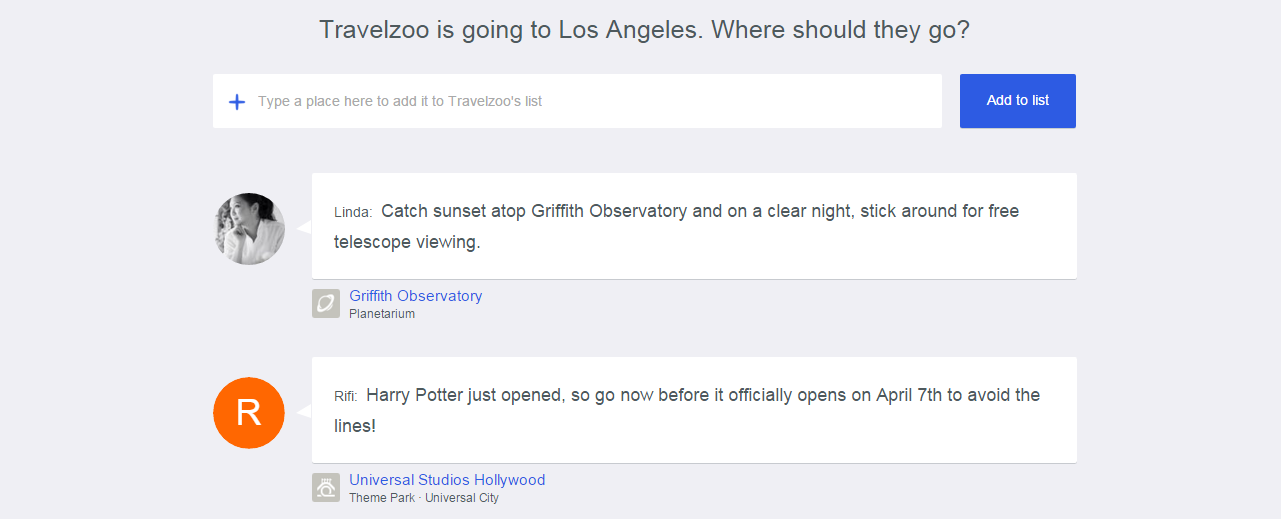Click the orange R avatar for Rifi
This screenshot has height=519, width=1281.
click(250, 413)
